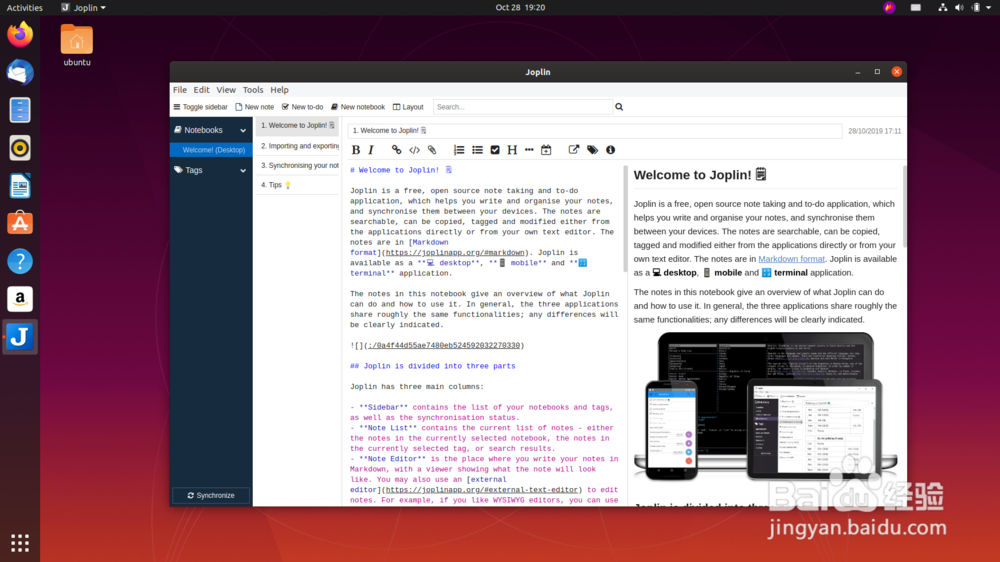Viewport: 1000px width, 562px height.
Task: Open ubuntu home folder on desktop
Action: point(77,45)
